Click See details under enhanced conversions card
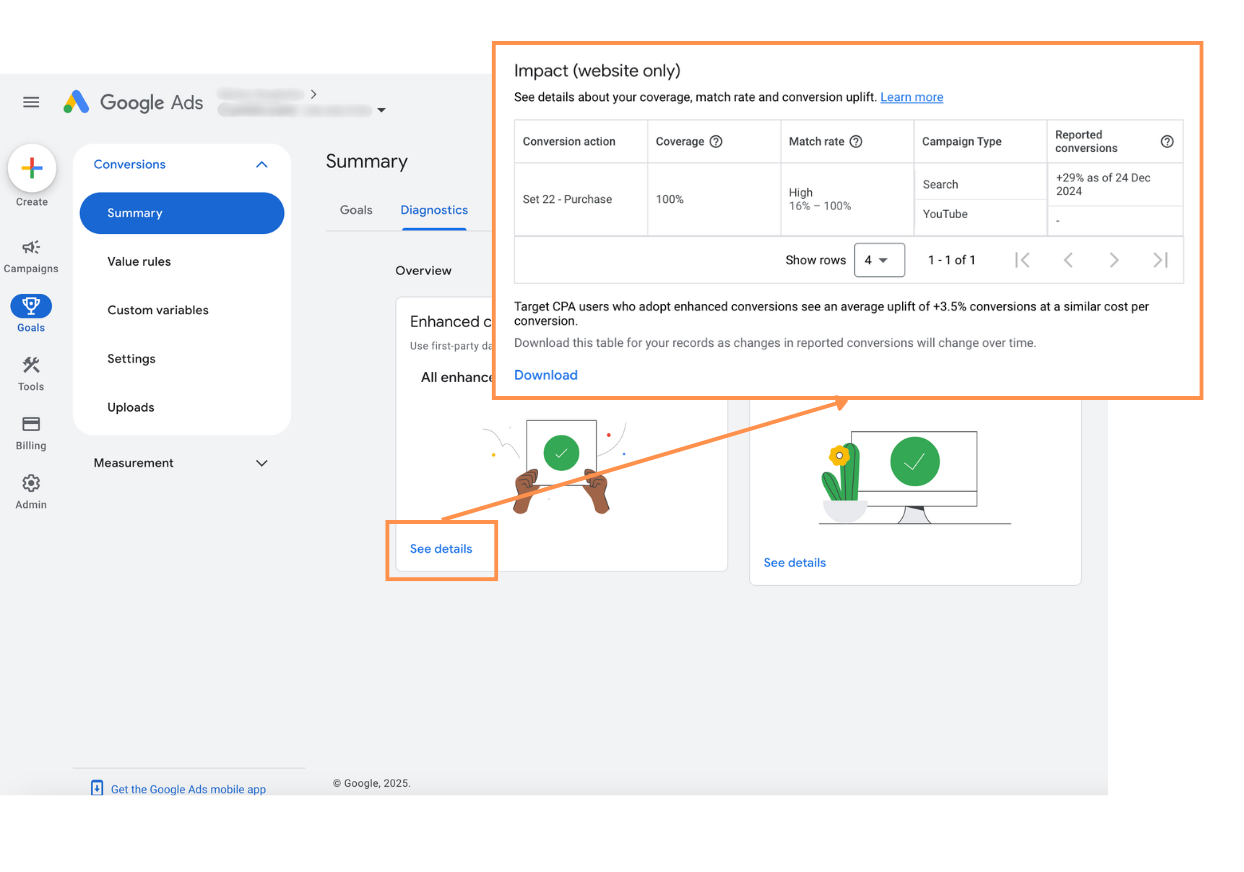 coord(441,549)
